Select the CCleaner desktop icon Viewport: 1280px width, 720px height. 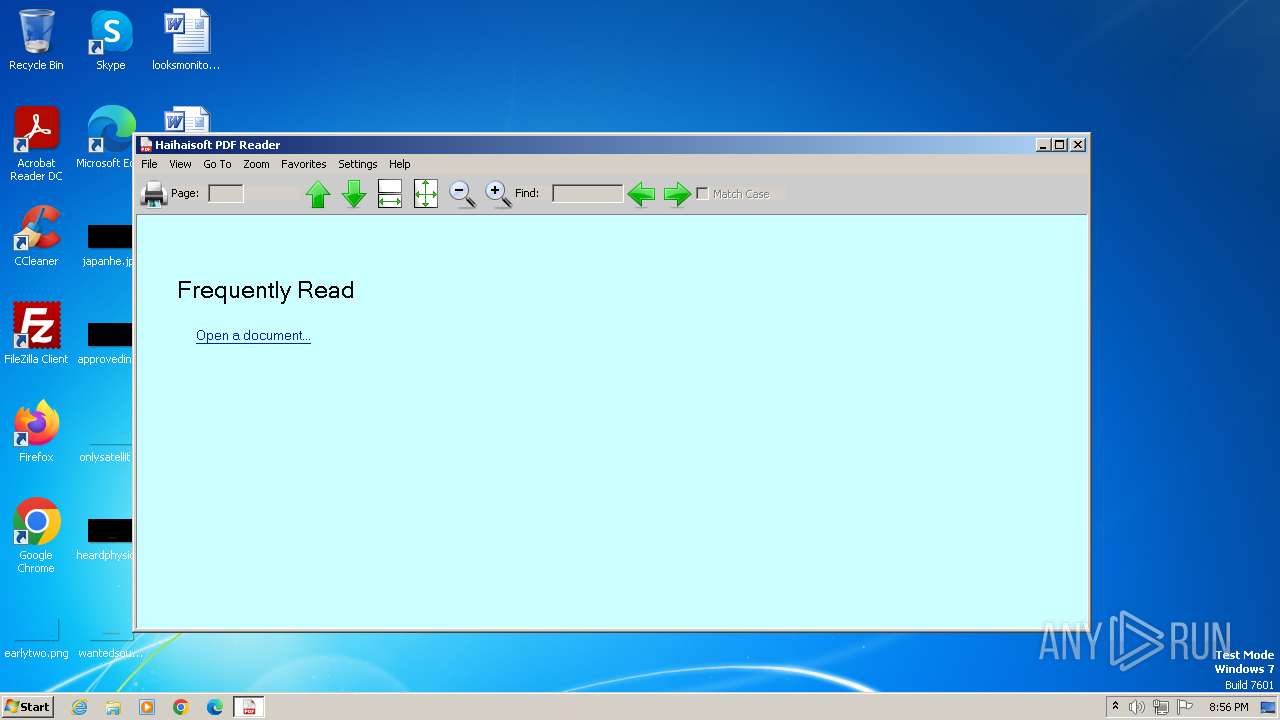pyautogui.click(x=36, y=236)
